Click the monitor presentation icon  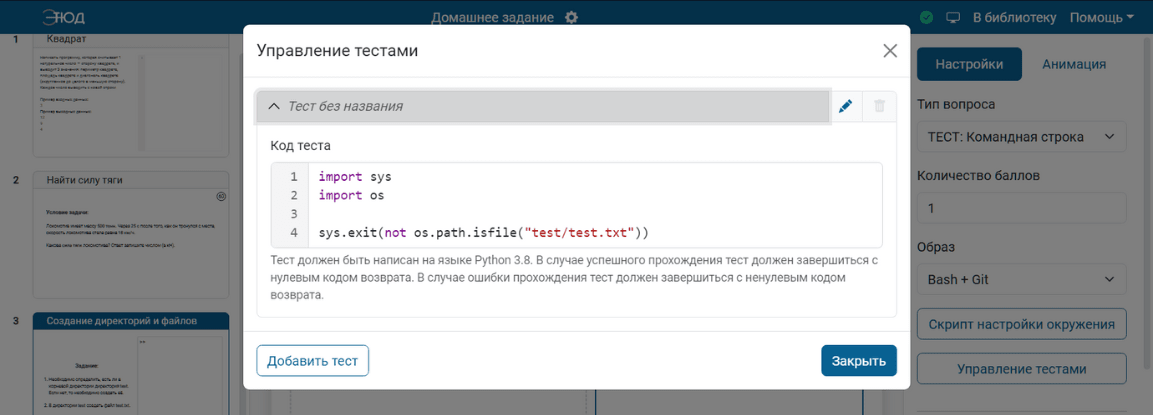click(x=953, y=17)
